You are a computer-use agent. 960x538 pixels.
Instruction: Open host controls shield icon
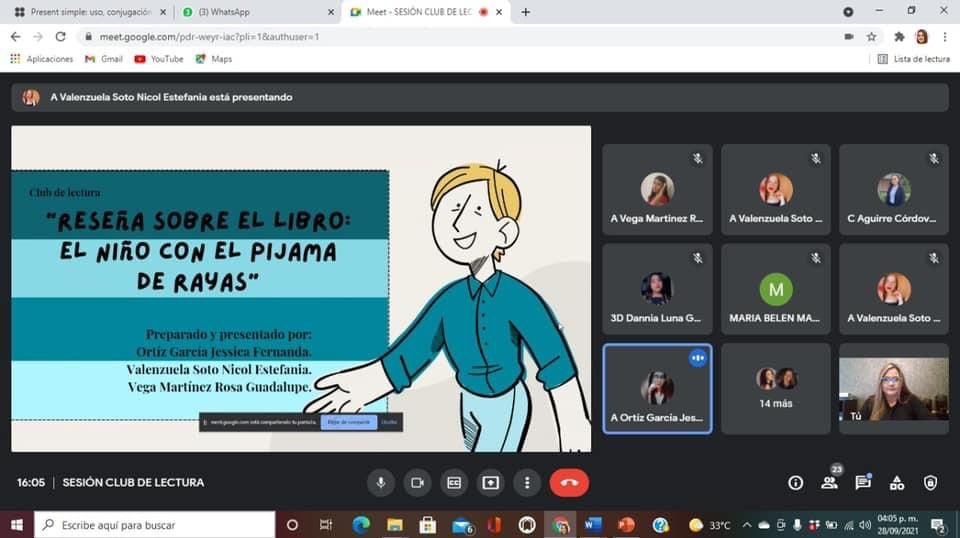tap(930, 483)
